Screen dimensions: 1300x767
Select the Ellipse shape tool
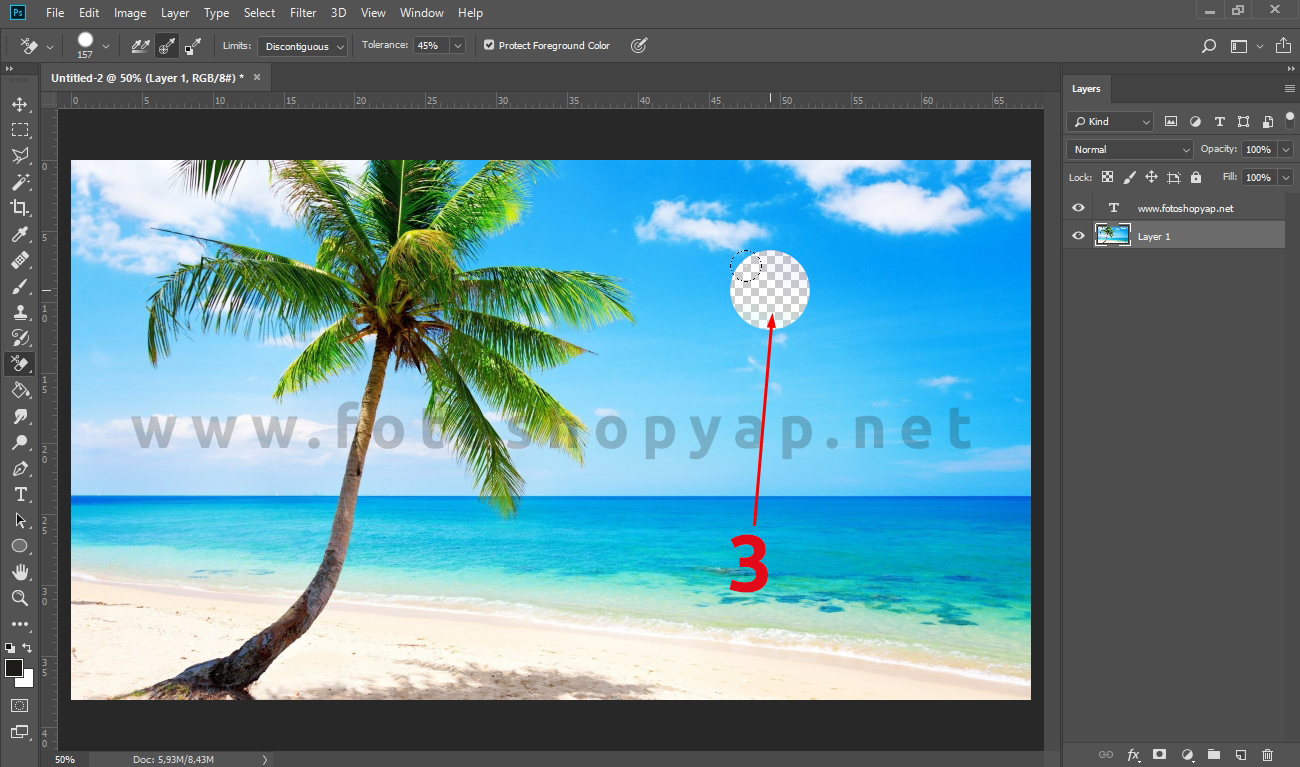pos(19,546)
